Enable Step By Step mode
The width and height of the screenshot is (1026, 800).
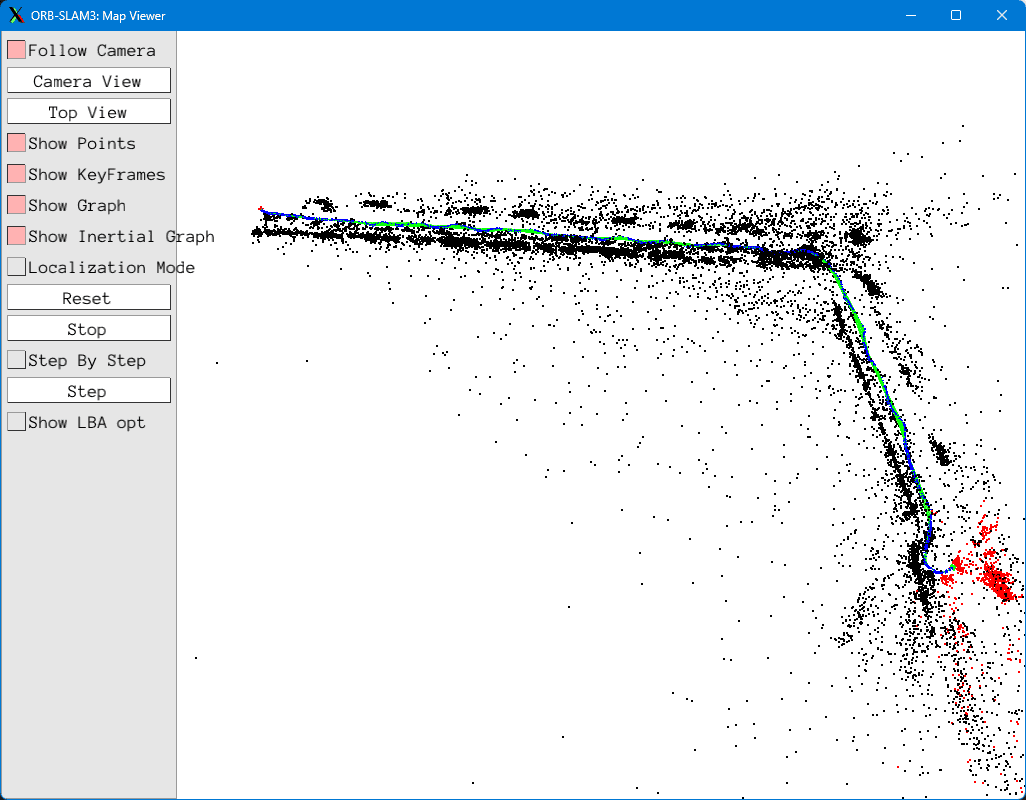point(17,360)
